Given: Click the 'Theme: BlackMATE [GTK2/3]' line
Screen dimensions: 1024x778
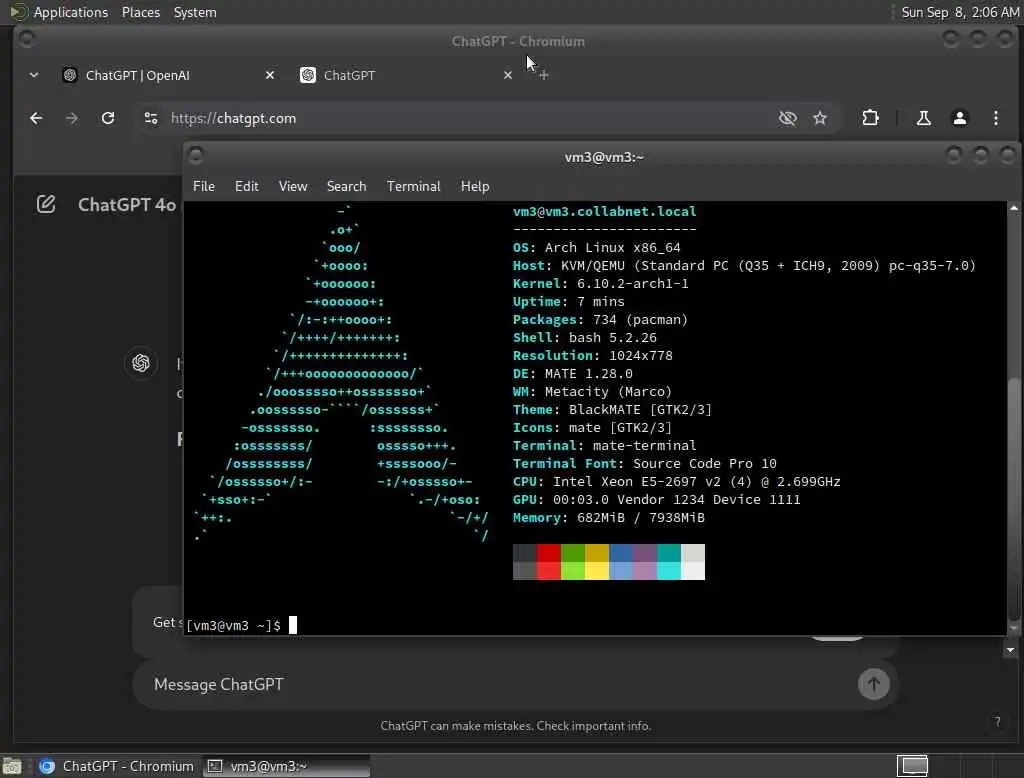Looking at the screenshot, I should [x=612, y=410].
